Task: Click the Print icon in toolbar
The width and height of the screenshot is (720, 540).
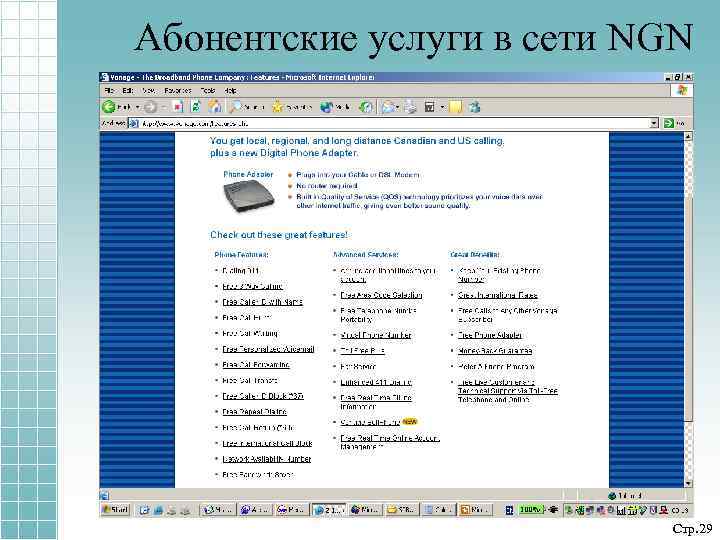Action: 411,107
